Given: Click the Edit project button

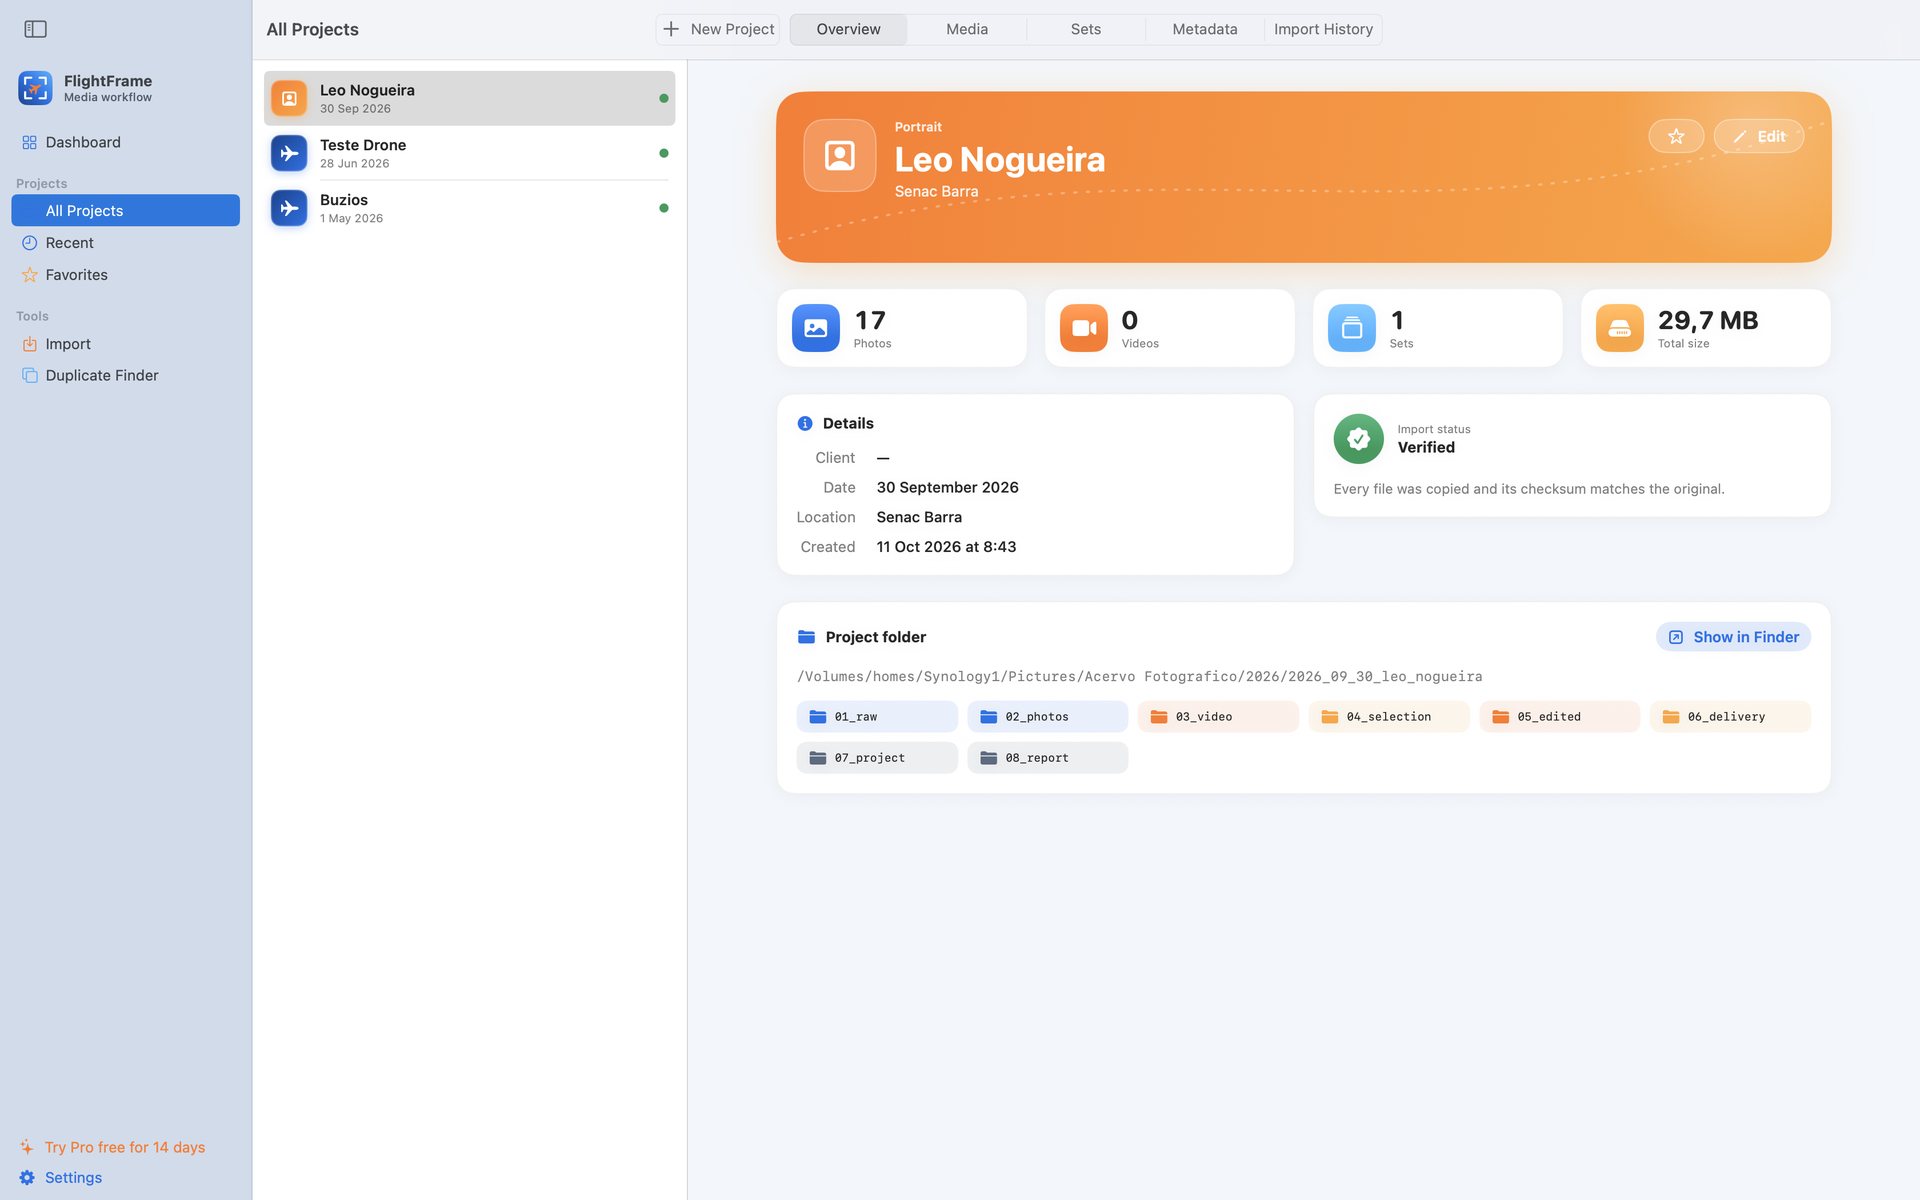Looking at the screenshot, I should 1759,136.
